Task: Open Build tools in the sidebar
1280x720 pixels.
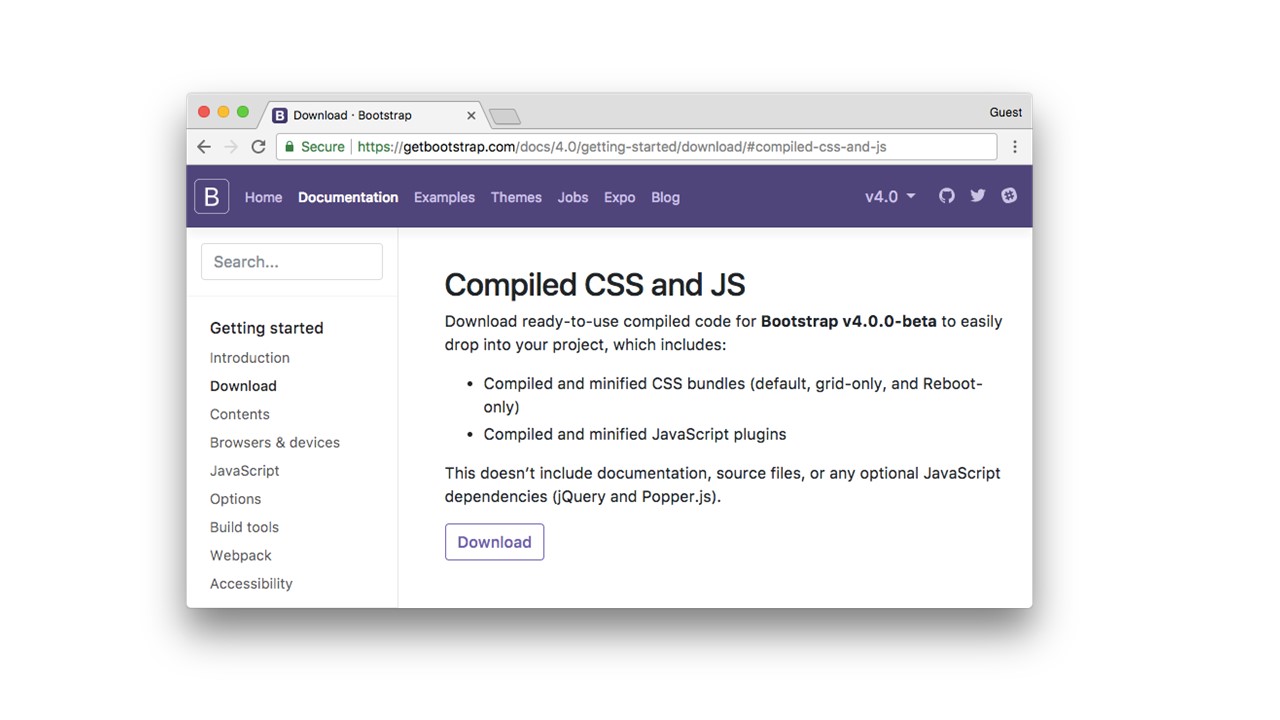Action: [x=244, y=527]
